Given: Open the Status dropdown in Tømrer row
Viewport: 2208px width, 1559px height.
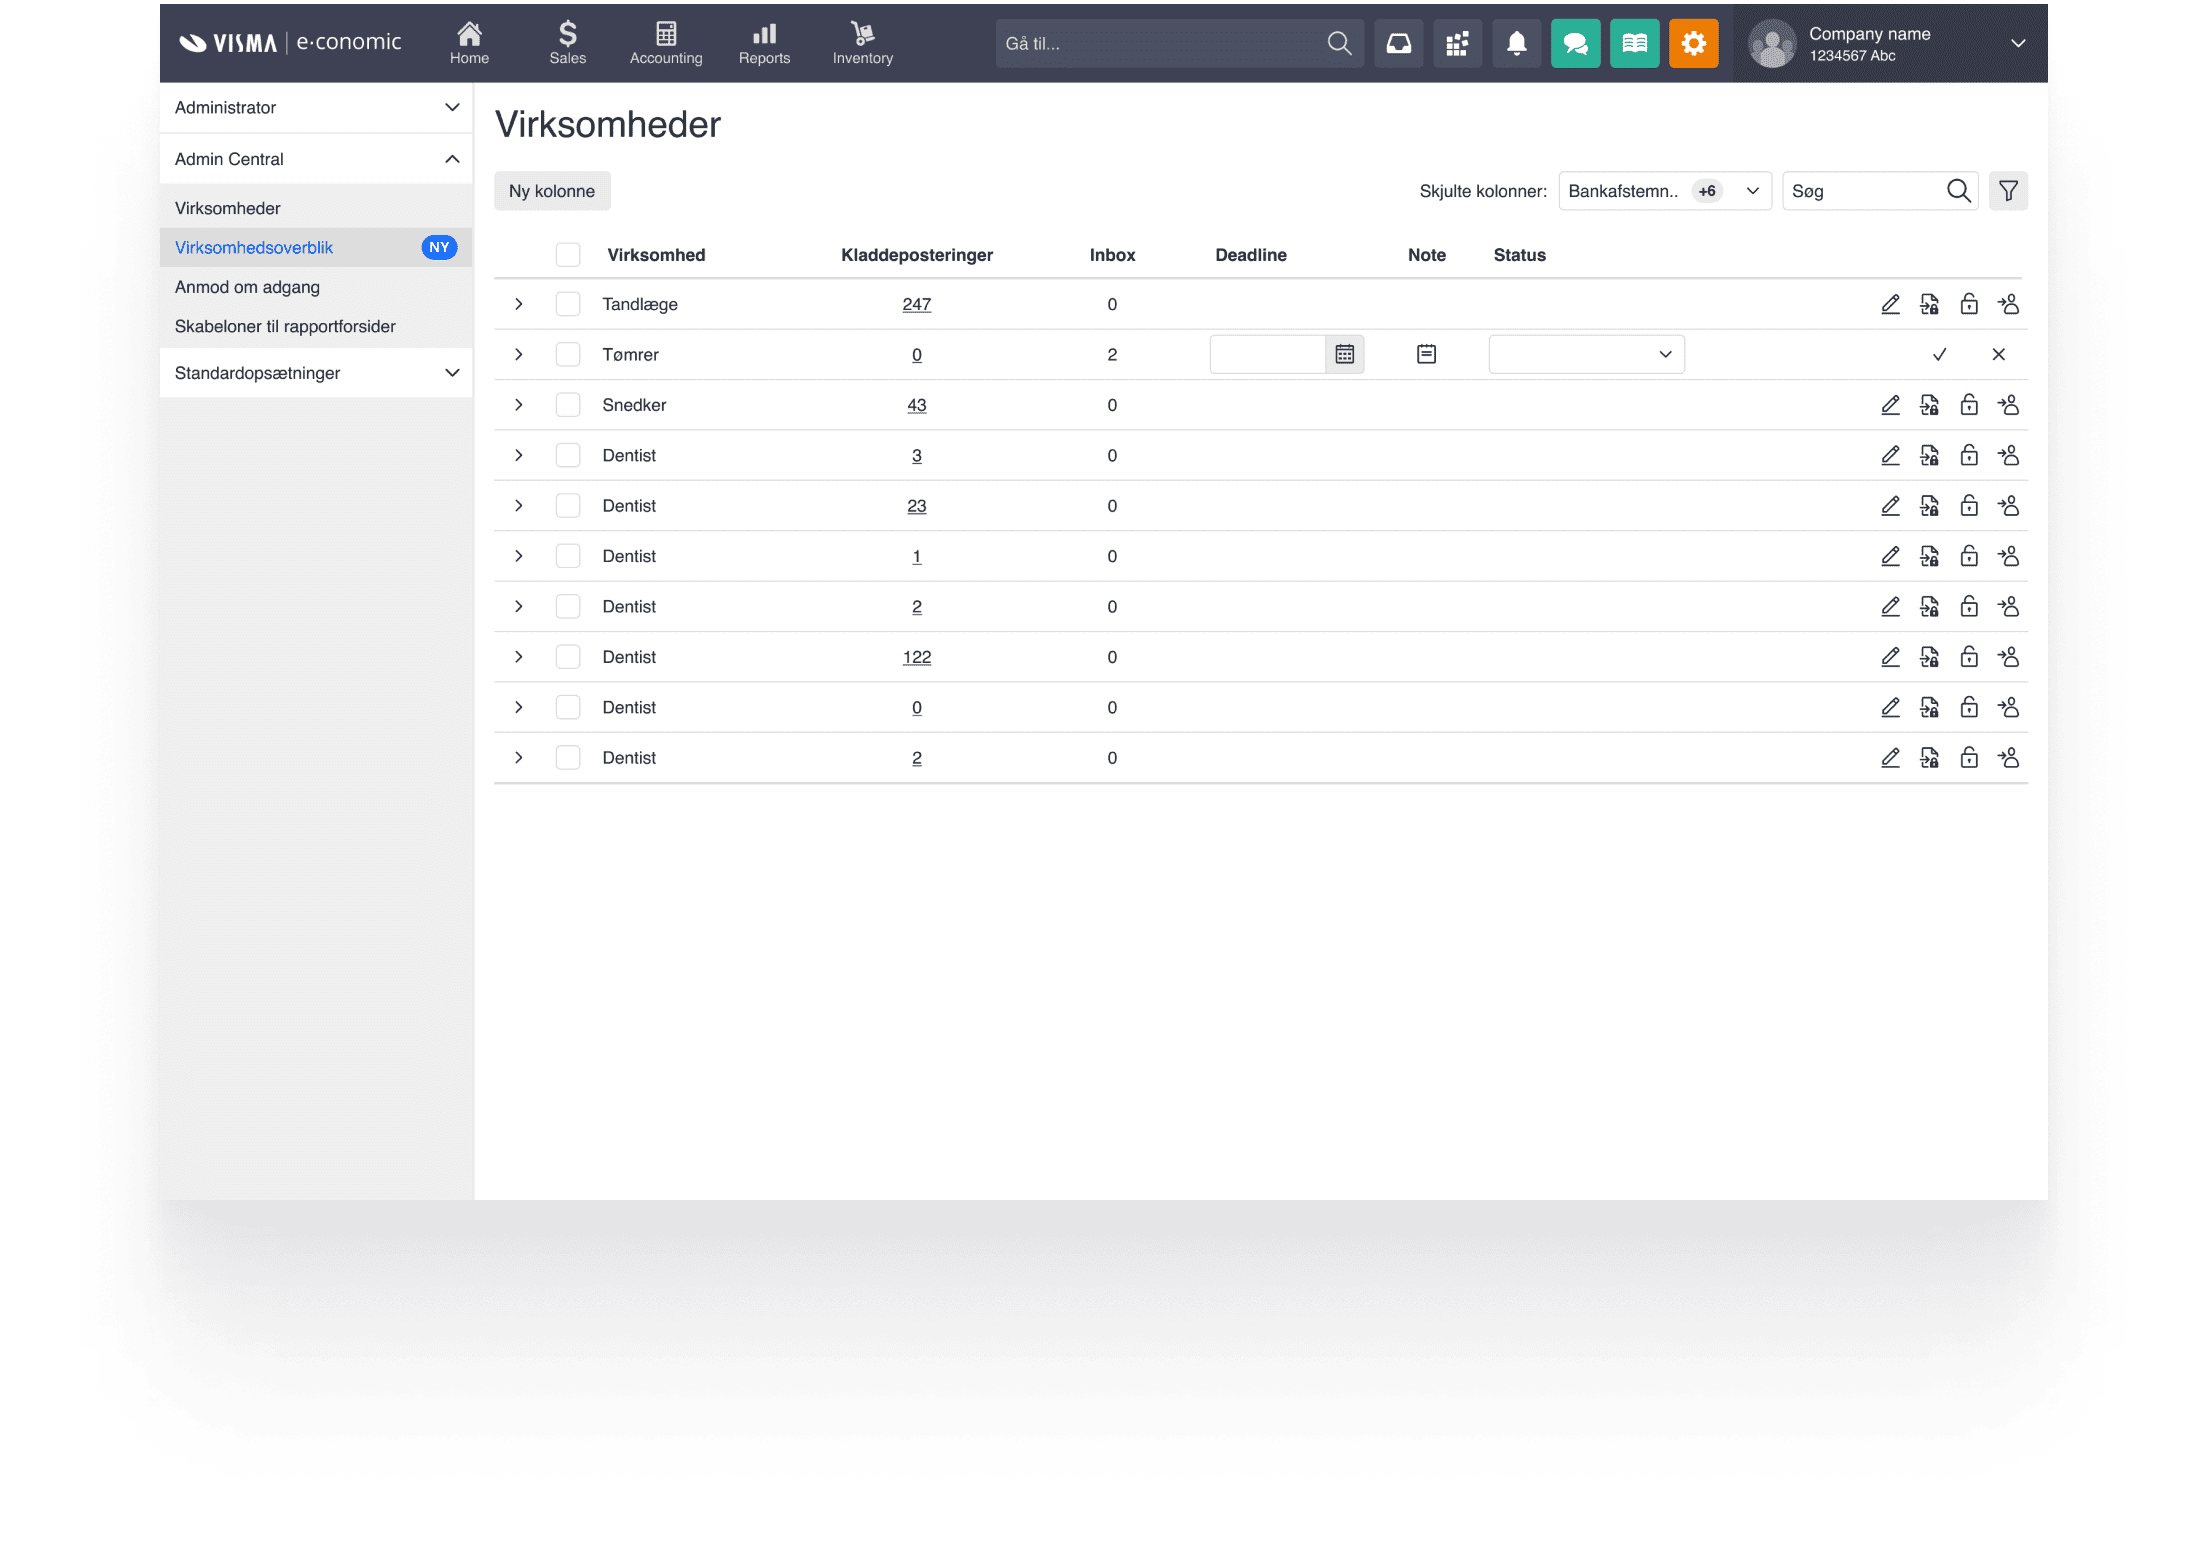Looking at the screenshot, I should (x=1586, y=354).
